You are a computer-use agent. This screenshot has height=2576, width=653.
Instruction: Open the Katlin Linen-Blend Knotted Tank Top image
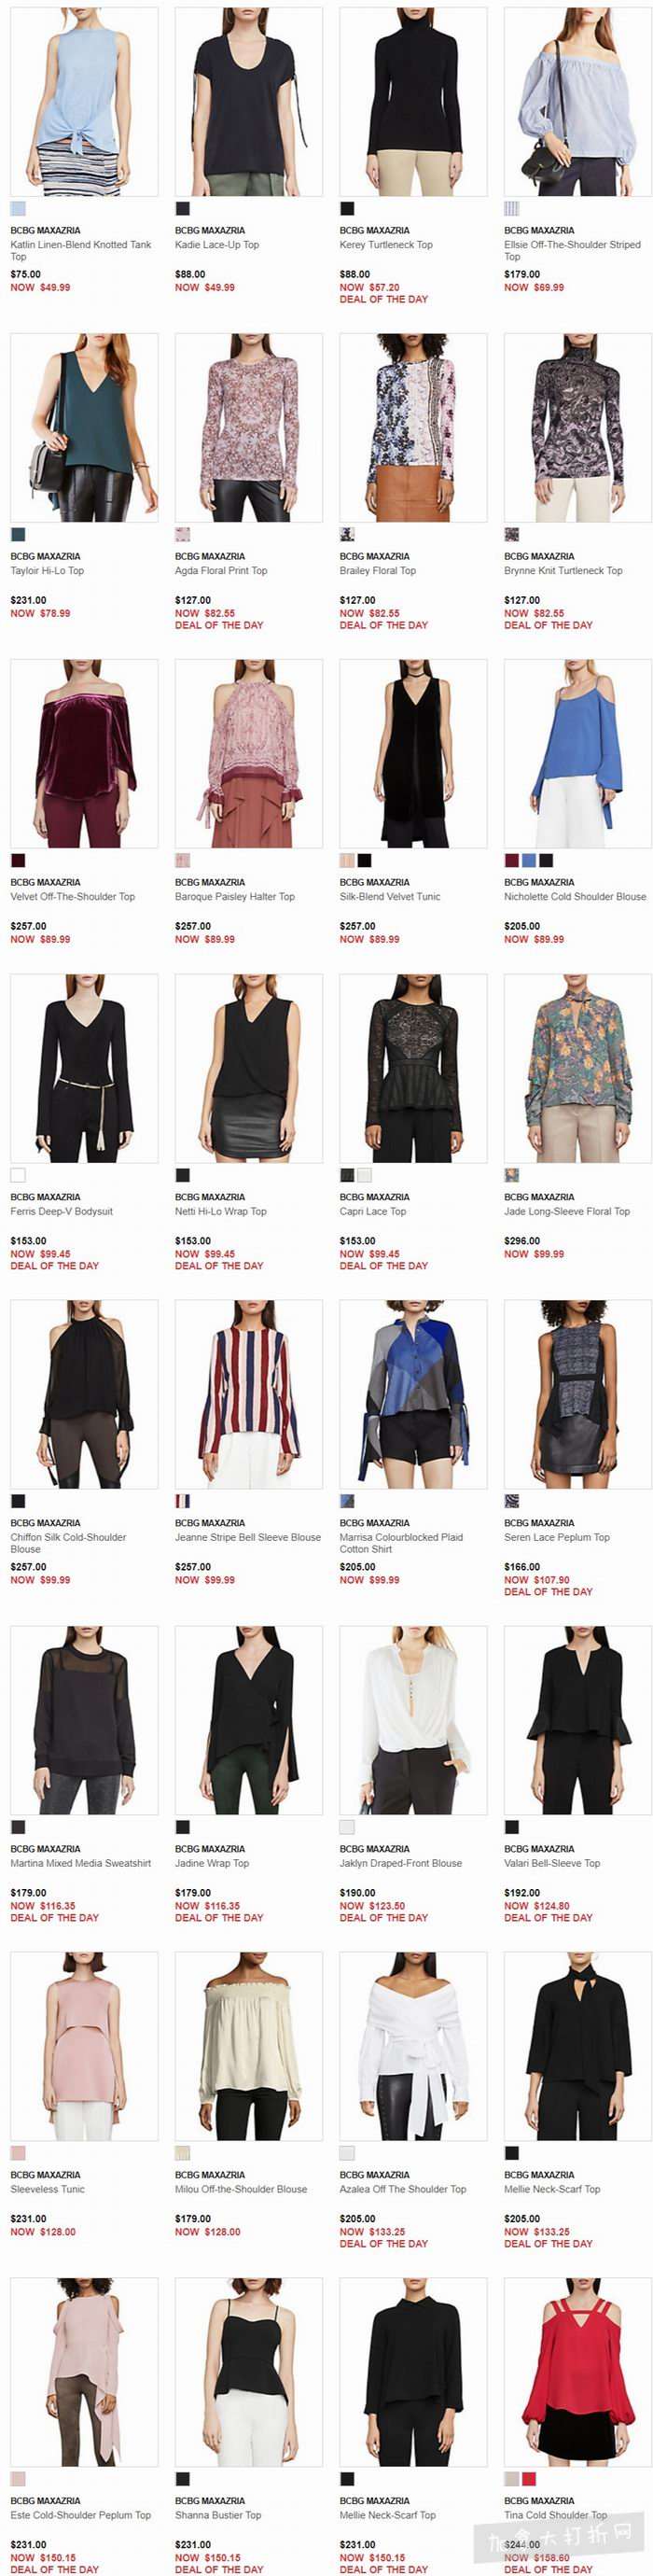tap(84, 102)
